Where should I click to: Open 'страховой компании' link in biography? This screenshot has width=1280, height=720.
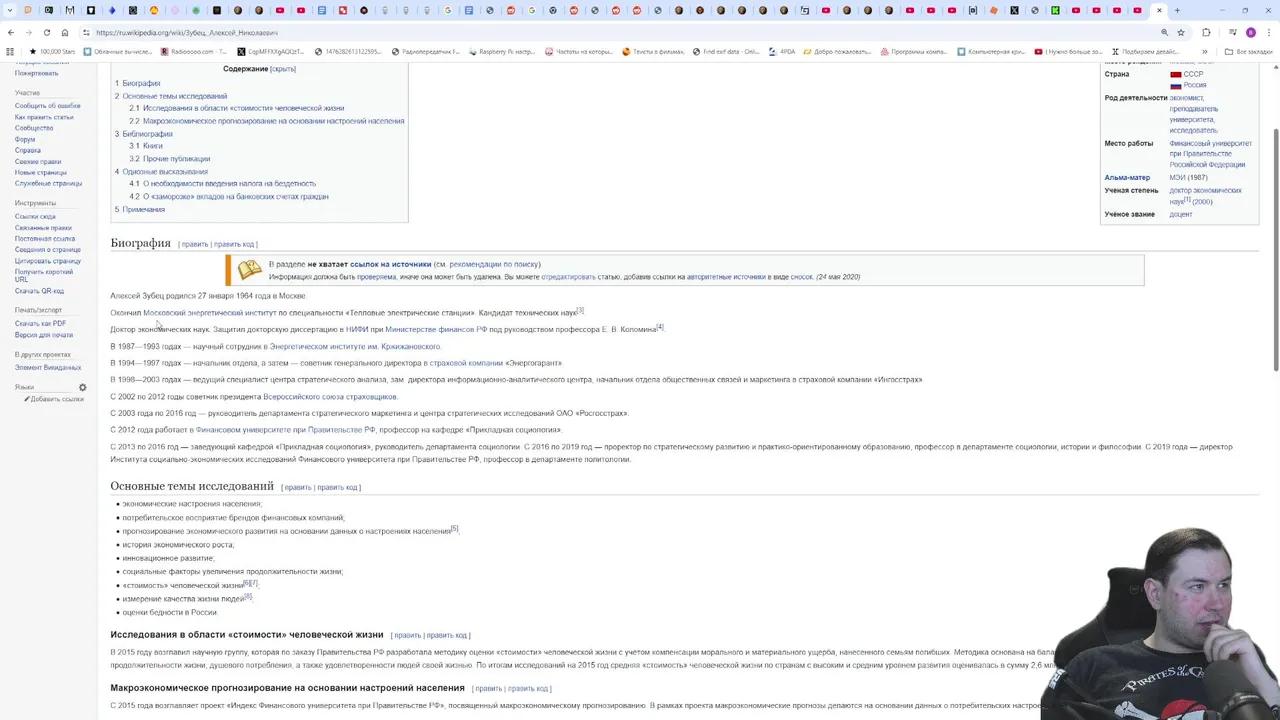click(x=466, y=363)
